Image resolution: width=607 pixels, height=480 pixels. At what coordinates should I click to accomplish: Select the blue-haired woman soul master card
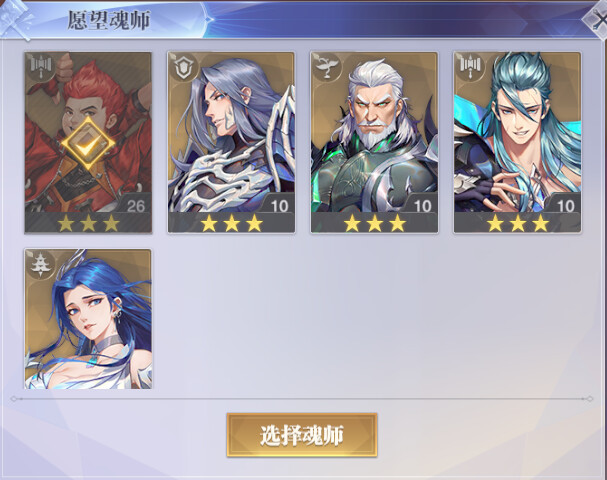[x=88, y=319]
